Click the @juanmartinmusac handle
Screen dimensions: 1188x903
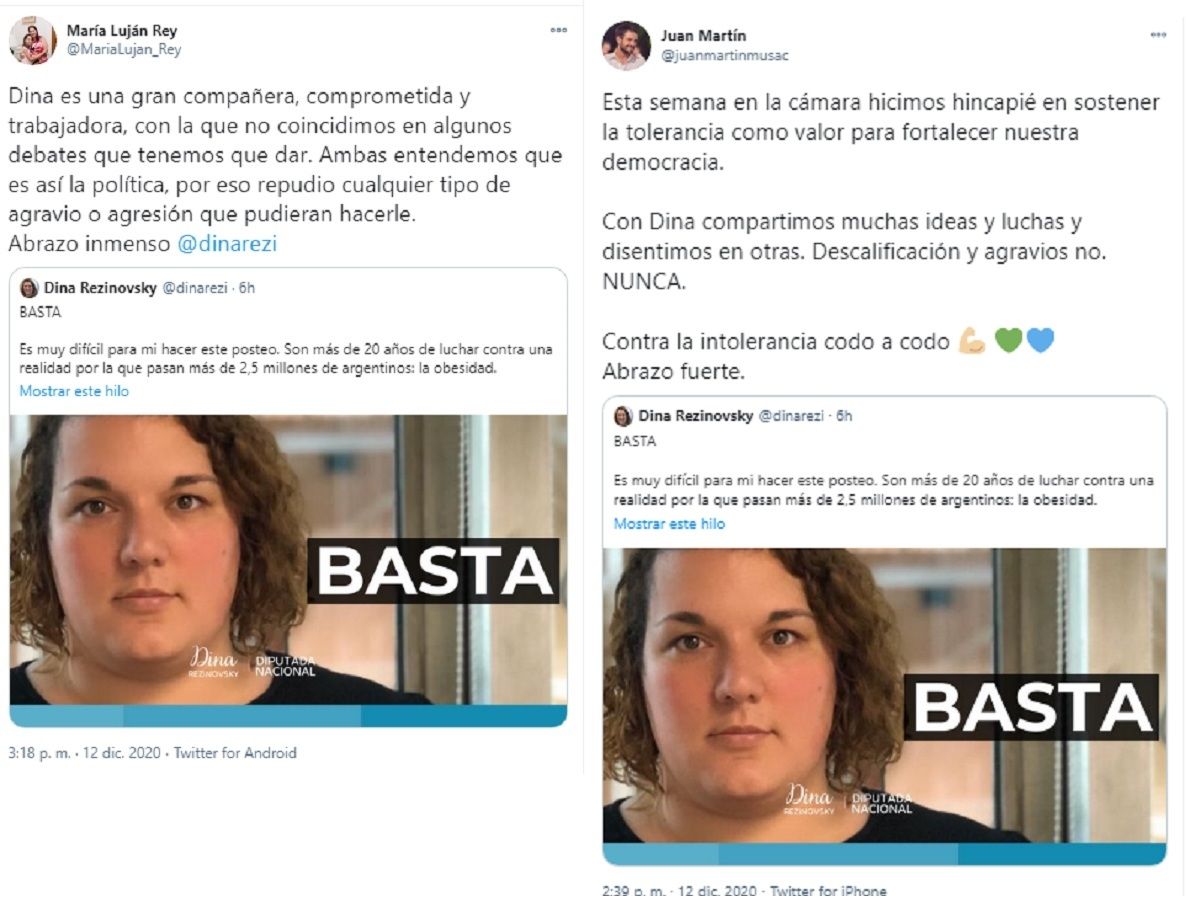(x=724, y=55)
